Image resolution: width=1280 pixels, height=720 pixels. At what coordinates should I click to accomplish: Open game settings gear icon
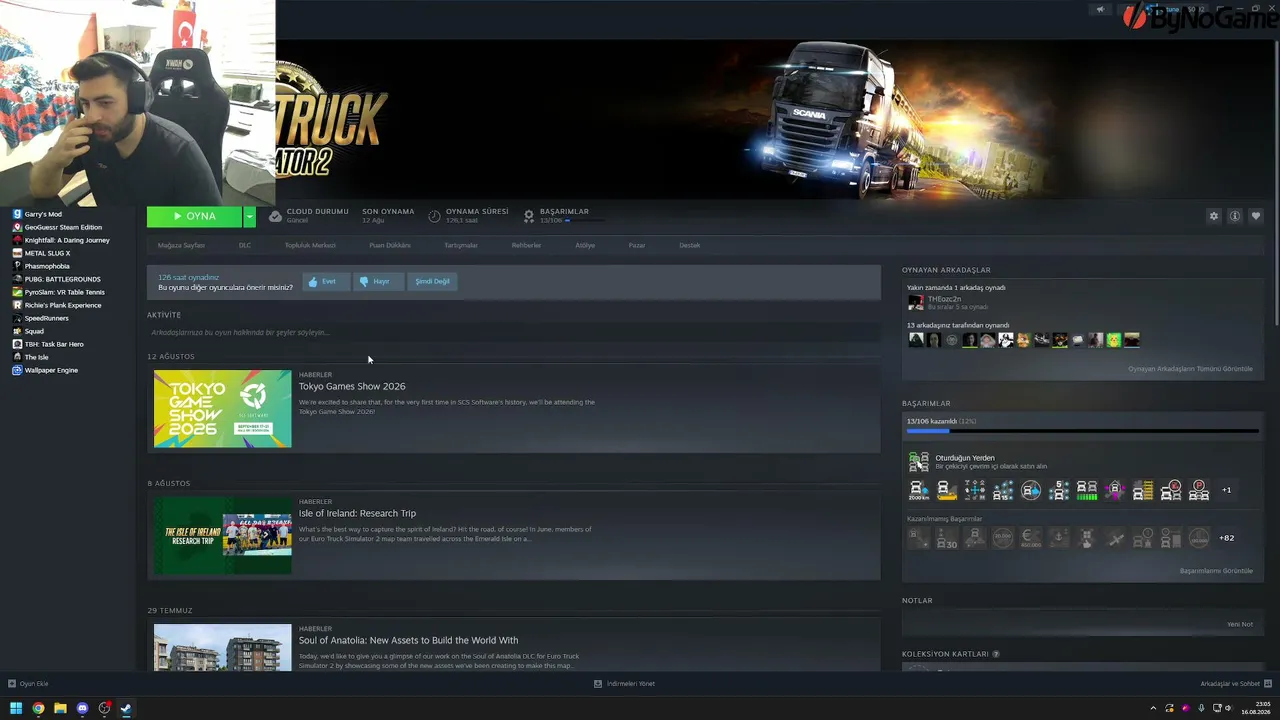(1214, 216)
